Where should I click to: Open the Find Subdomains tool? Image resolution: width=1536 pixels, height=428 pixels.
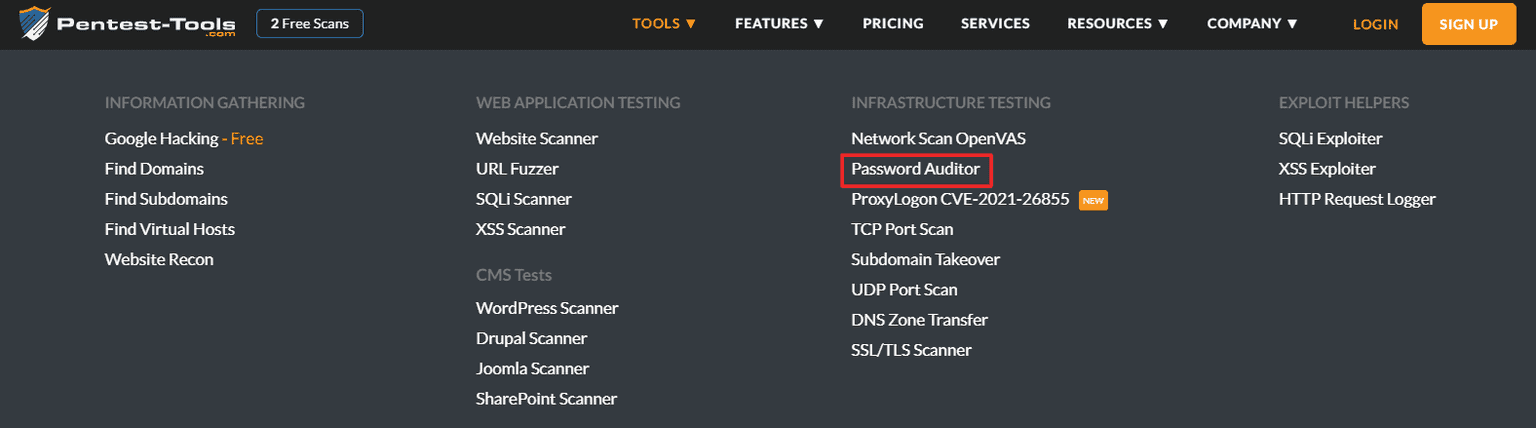166,199
